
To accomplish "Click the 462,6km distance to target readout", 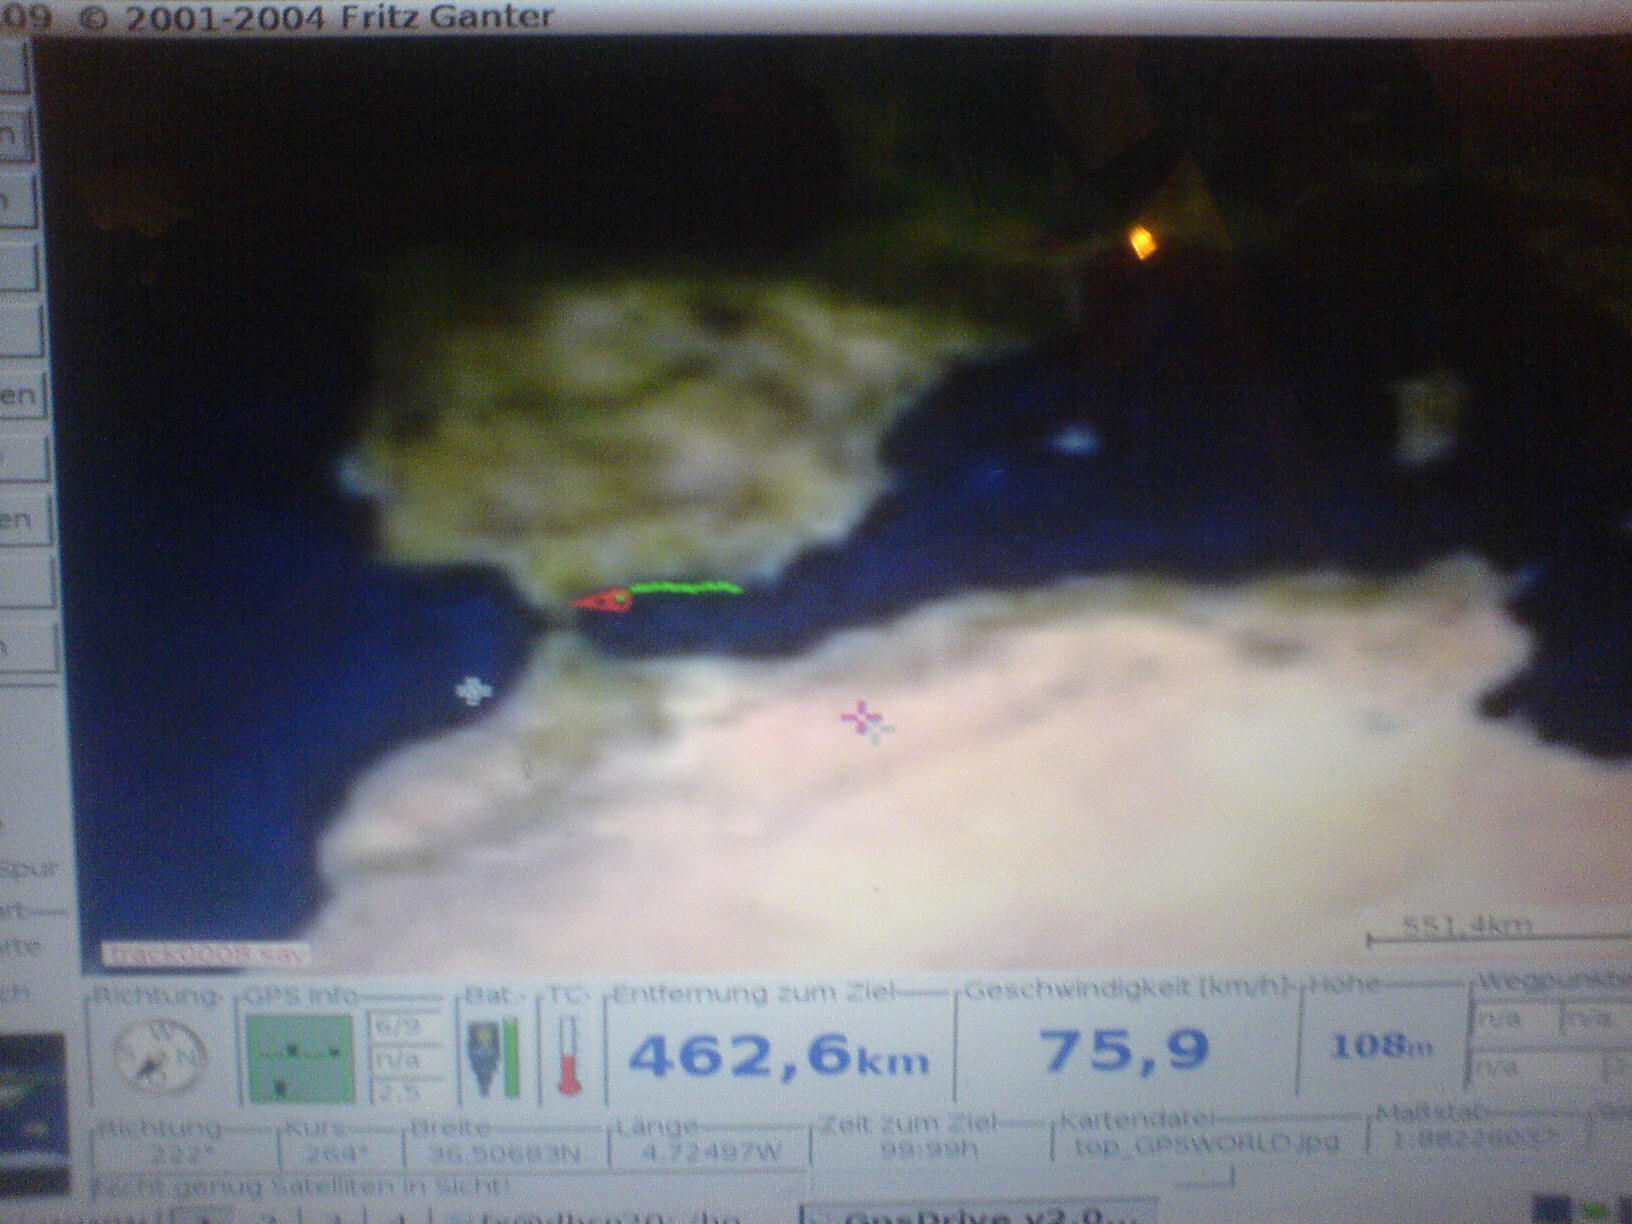I will 778,1056.
